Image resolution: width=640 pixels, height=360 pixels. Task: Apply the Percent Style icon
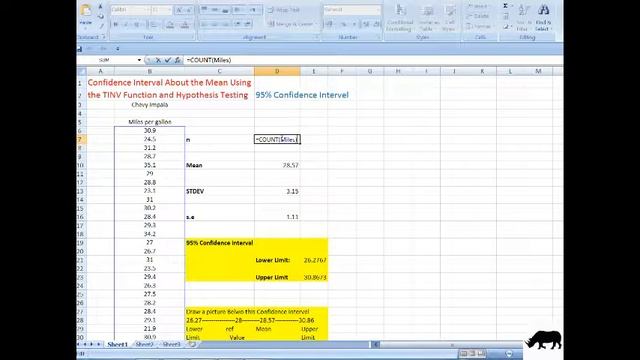pos(344,24)
